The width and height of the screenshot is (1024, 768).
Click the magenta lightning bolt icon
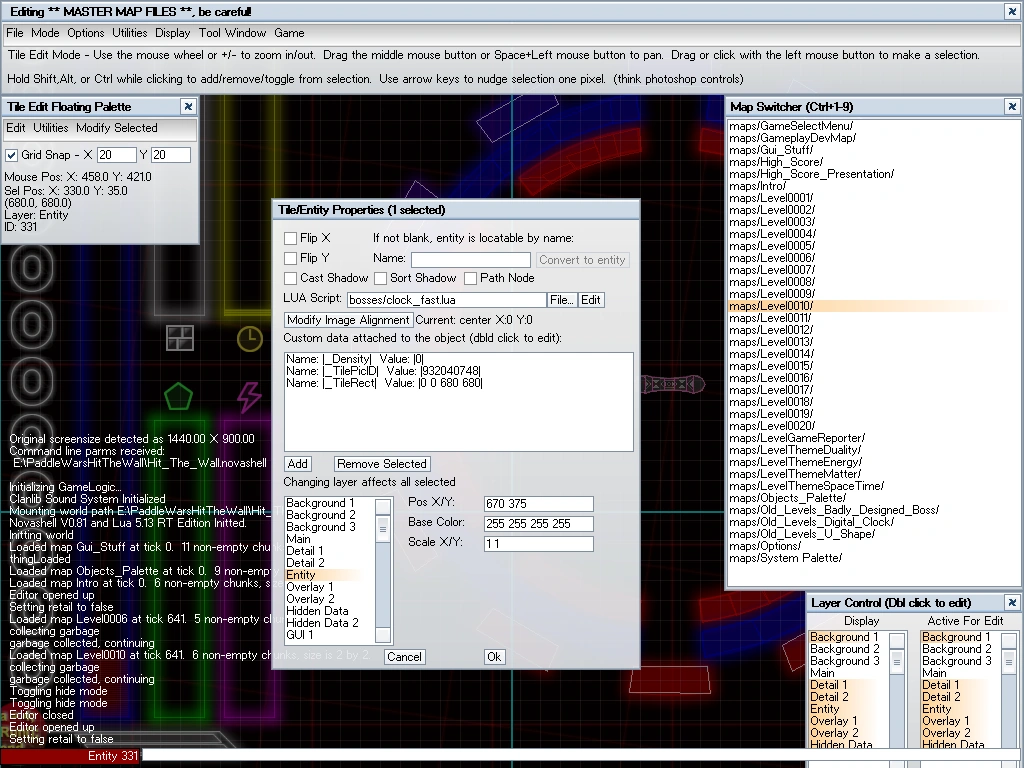[248, 396]
